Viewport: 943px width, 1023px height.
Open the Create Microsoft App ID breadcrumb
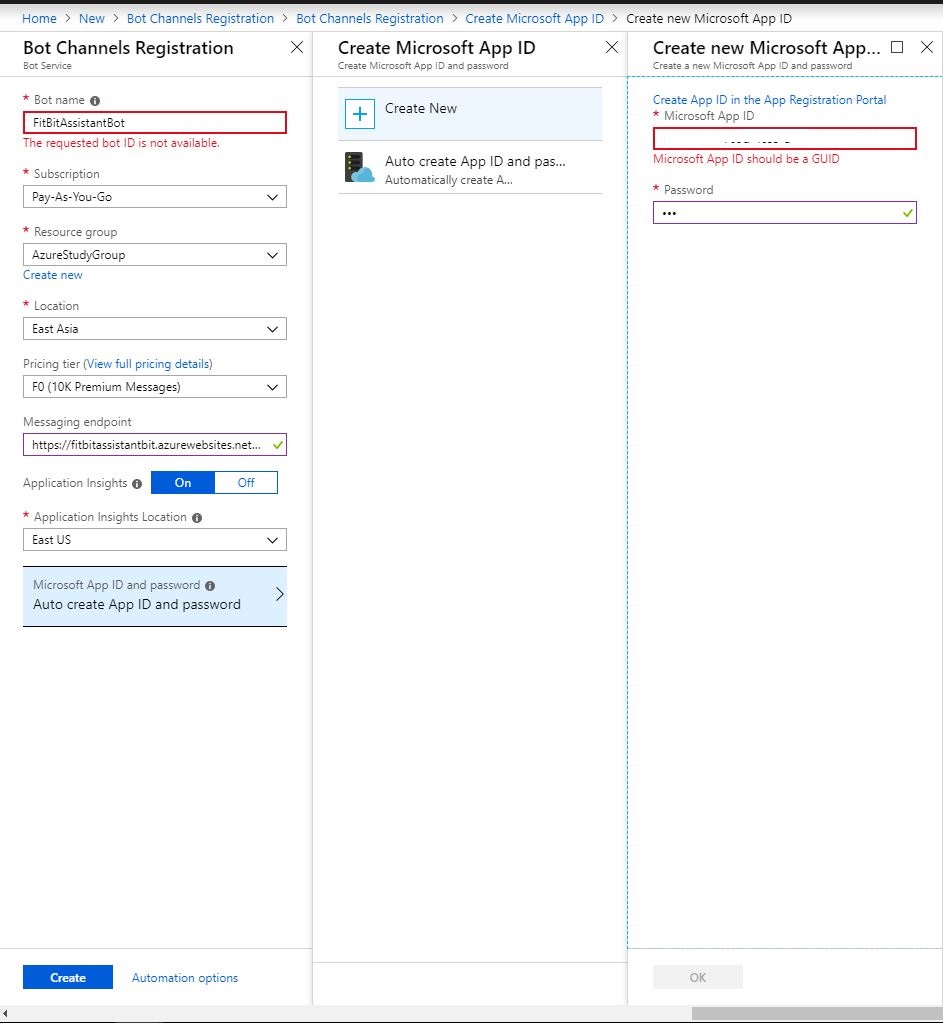[534, 18]
